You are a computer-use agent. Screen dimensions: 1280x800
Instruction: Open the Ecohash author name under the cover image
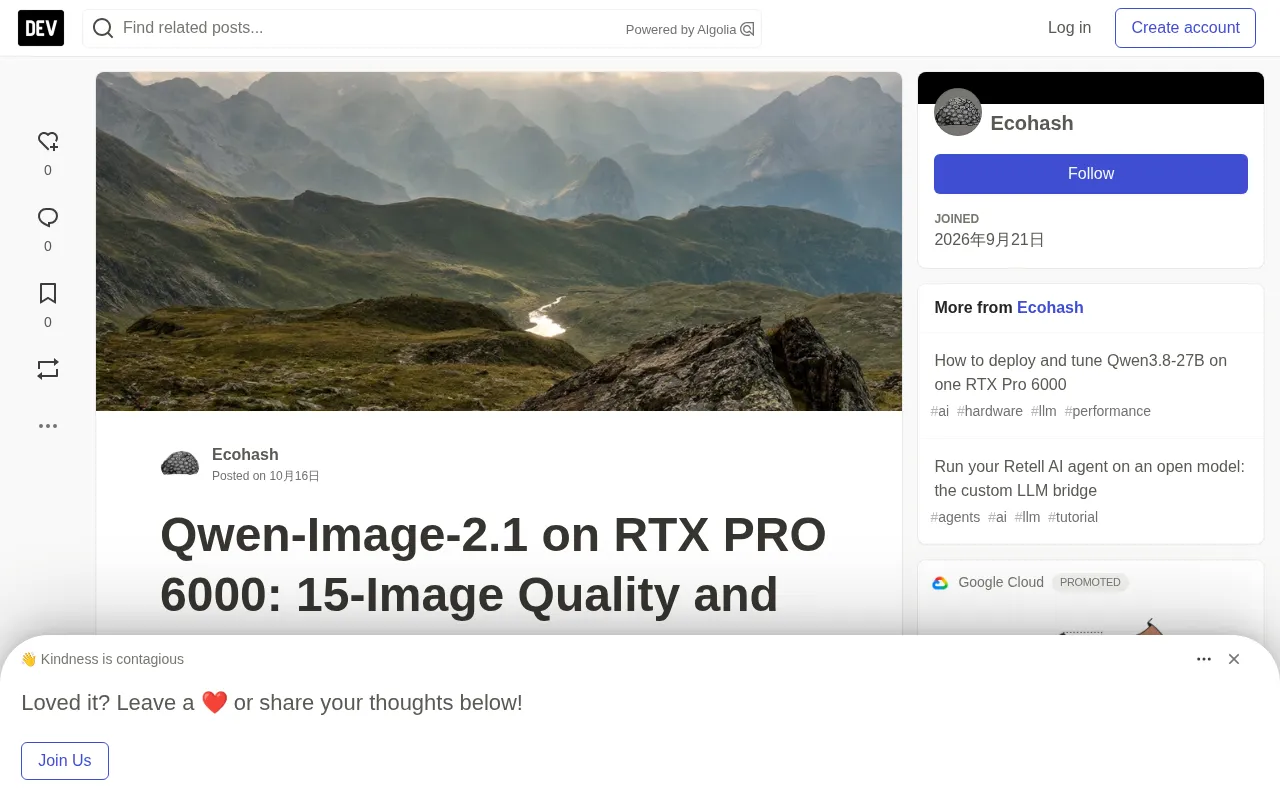tap(245, 454)
